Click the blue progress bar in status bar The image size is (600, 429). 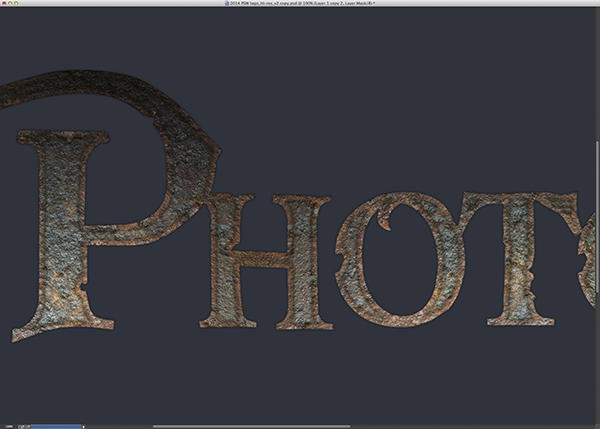click(x=56, y=426)
